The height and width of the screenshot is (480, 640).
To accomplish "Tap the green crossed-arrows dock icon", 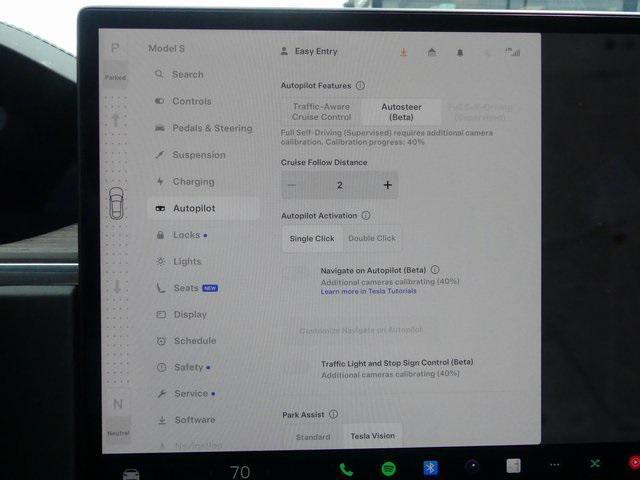I will tap(595, 463).
